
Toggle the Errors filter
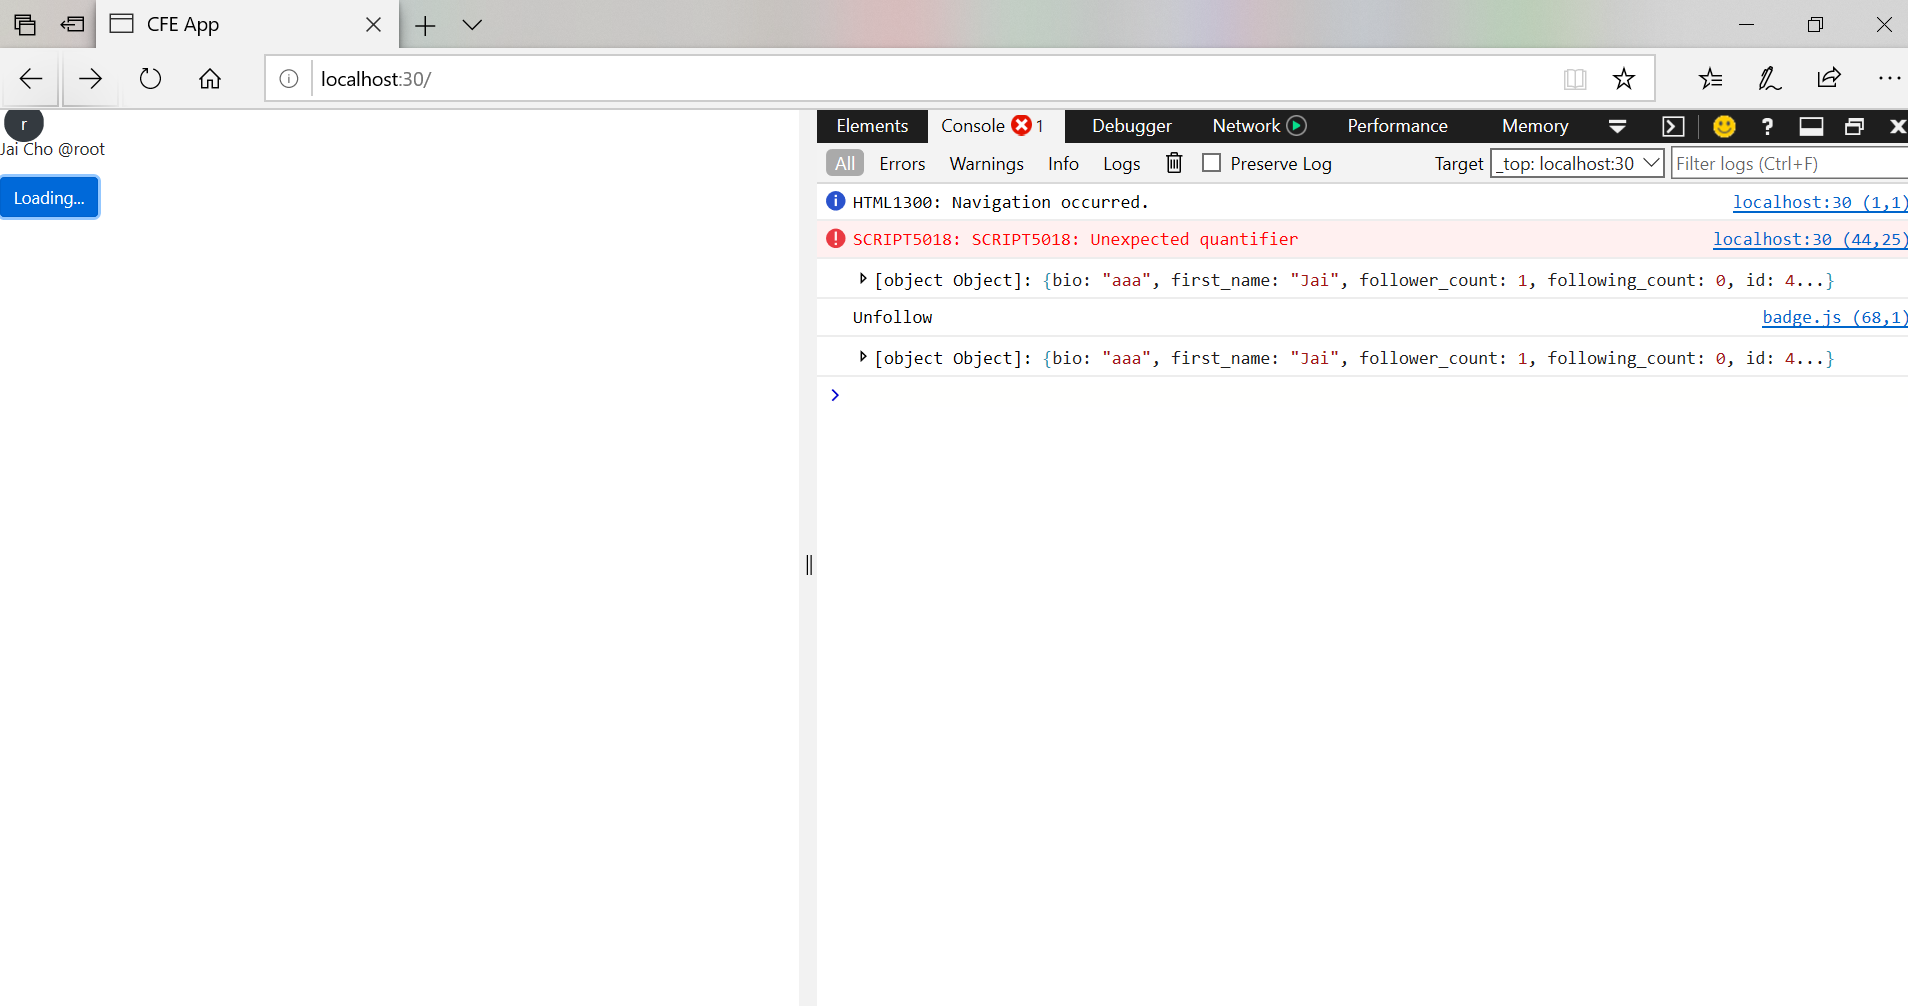902,163
